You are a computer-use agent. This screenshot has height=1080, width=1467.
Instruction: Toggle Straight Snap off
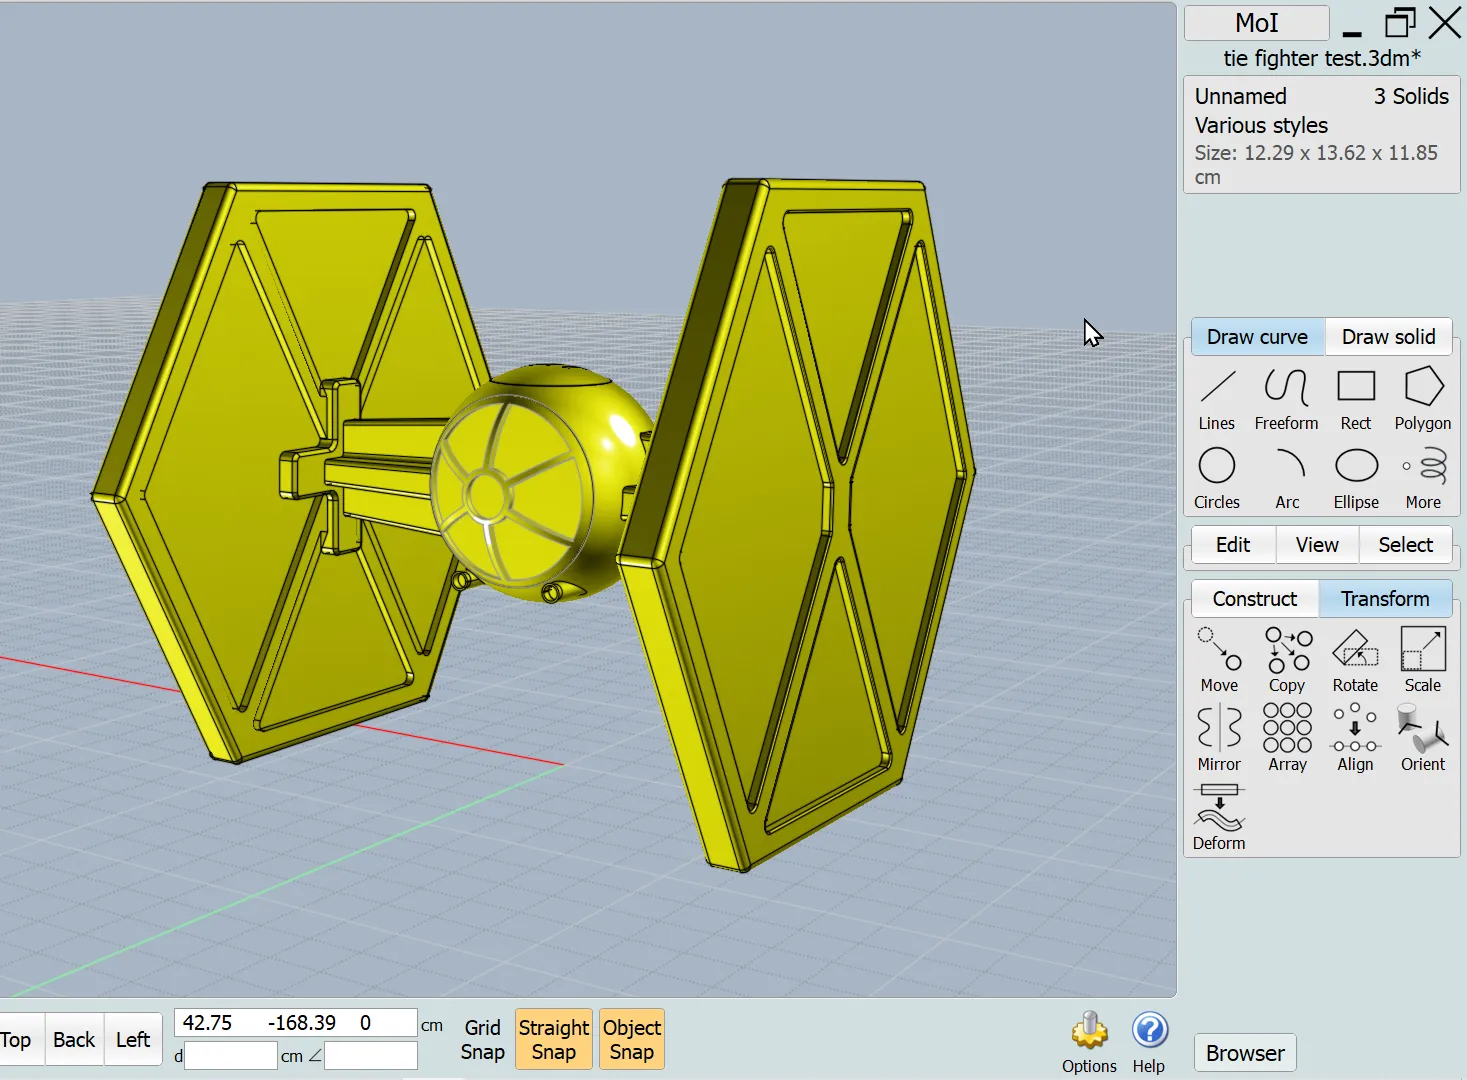pos(554,1040)
